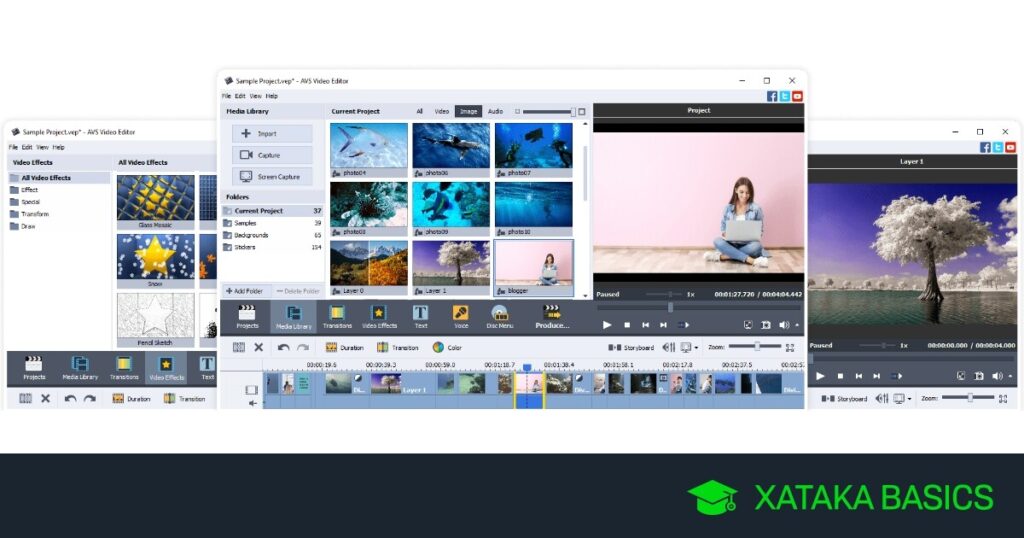
Task: Select the Video filter tab
Action: 441,111
